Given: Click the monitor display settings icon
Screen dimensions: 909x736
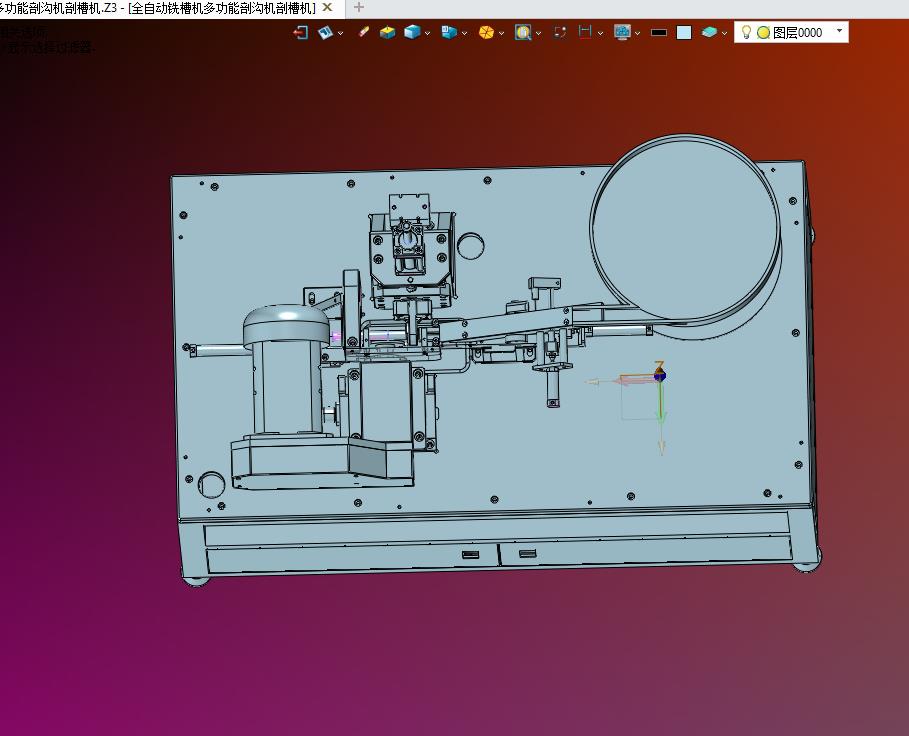Looking at the screenshot, I should (622, 32).
